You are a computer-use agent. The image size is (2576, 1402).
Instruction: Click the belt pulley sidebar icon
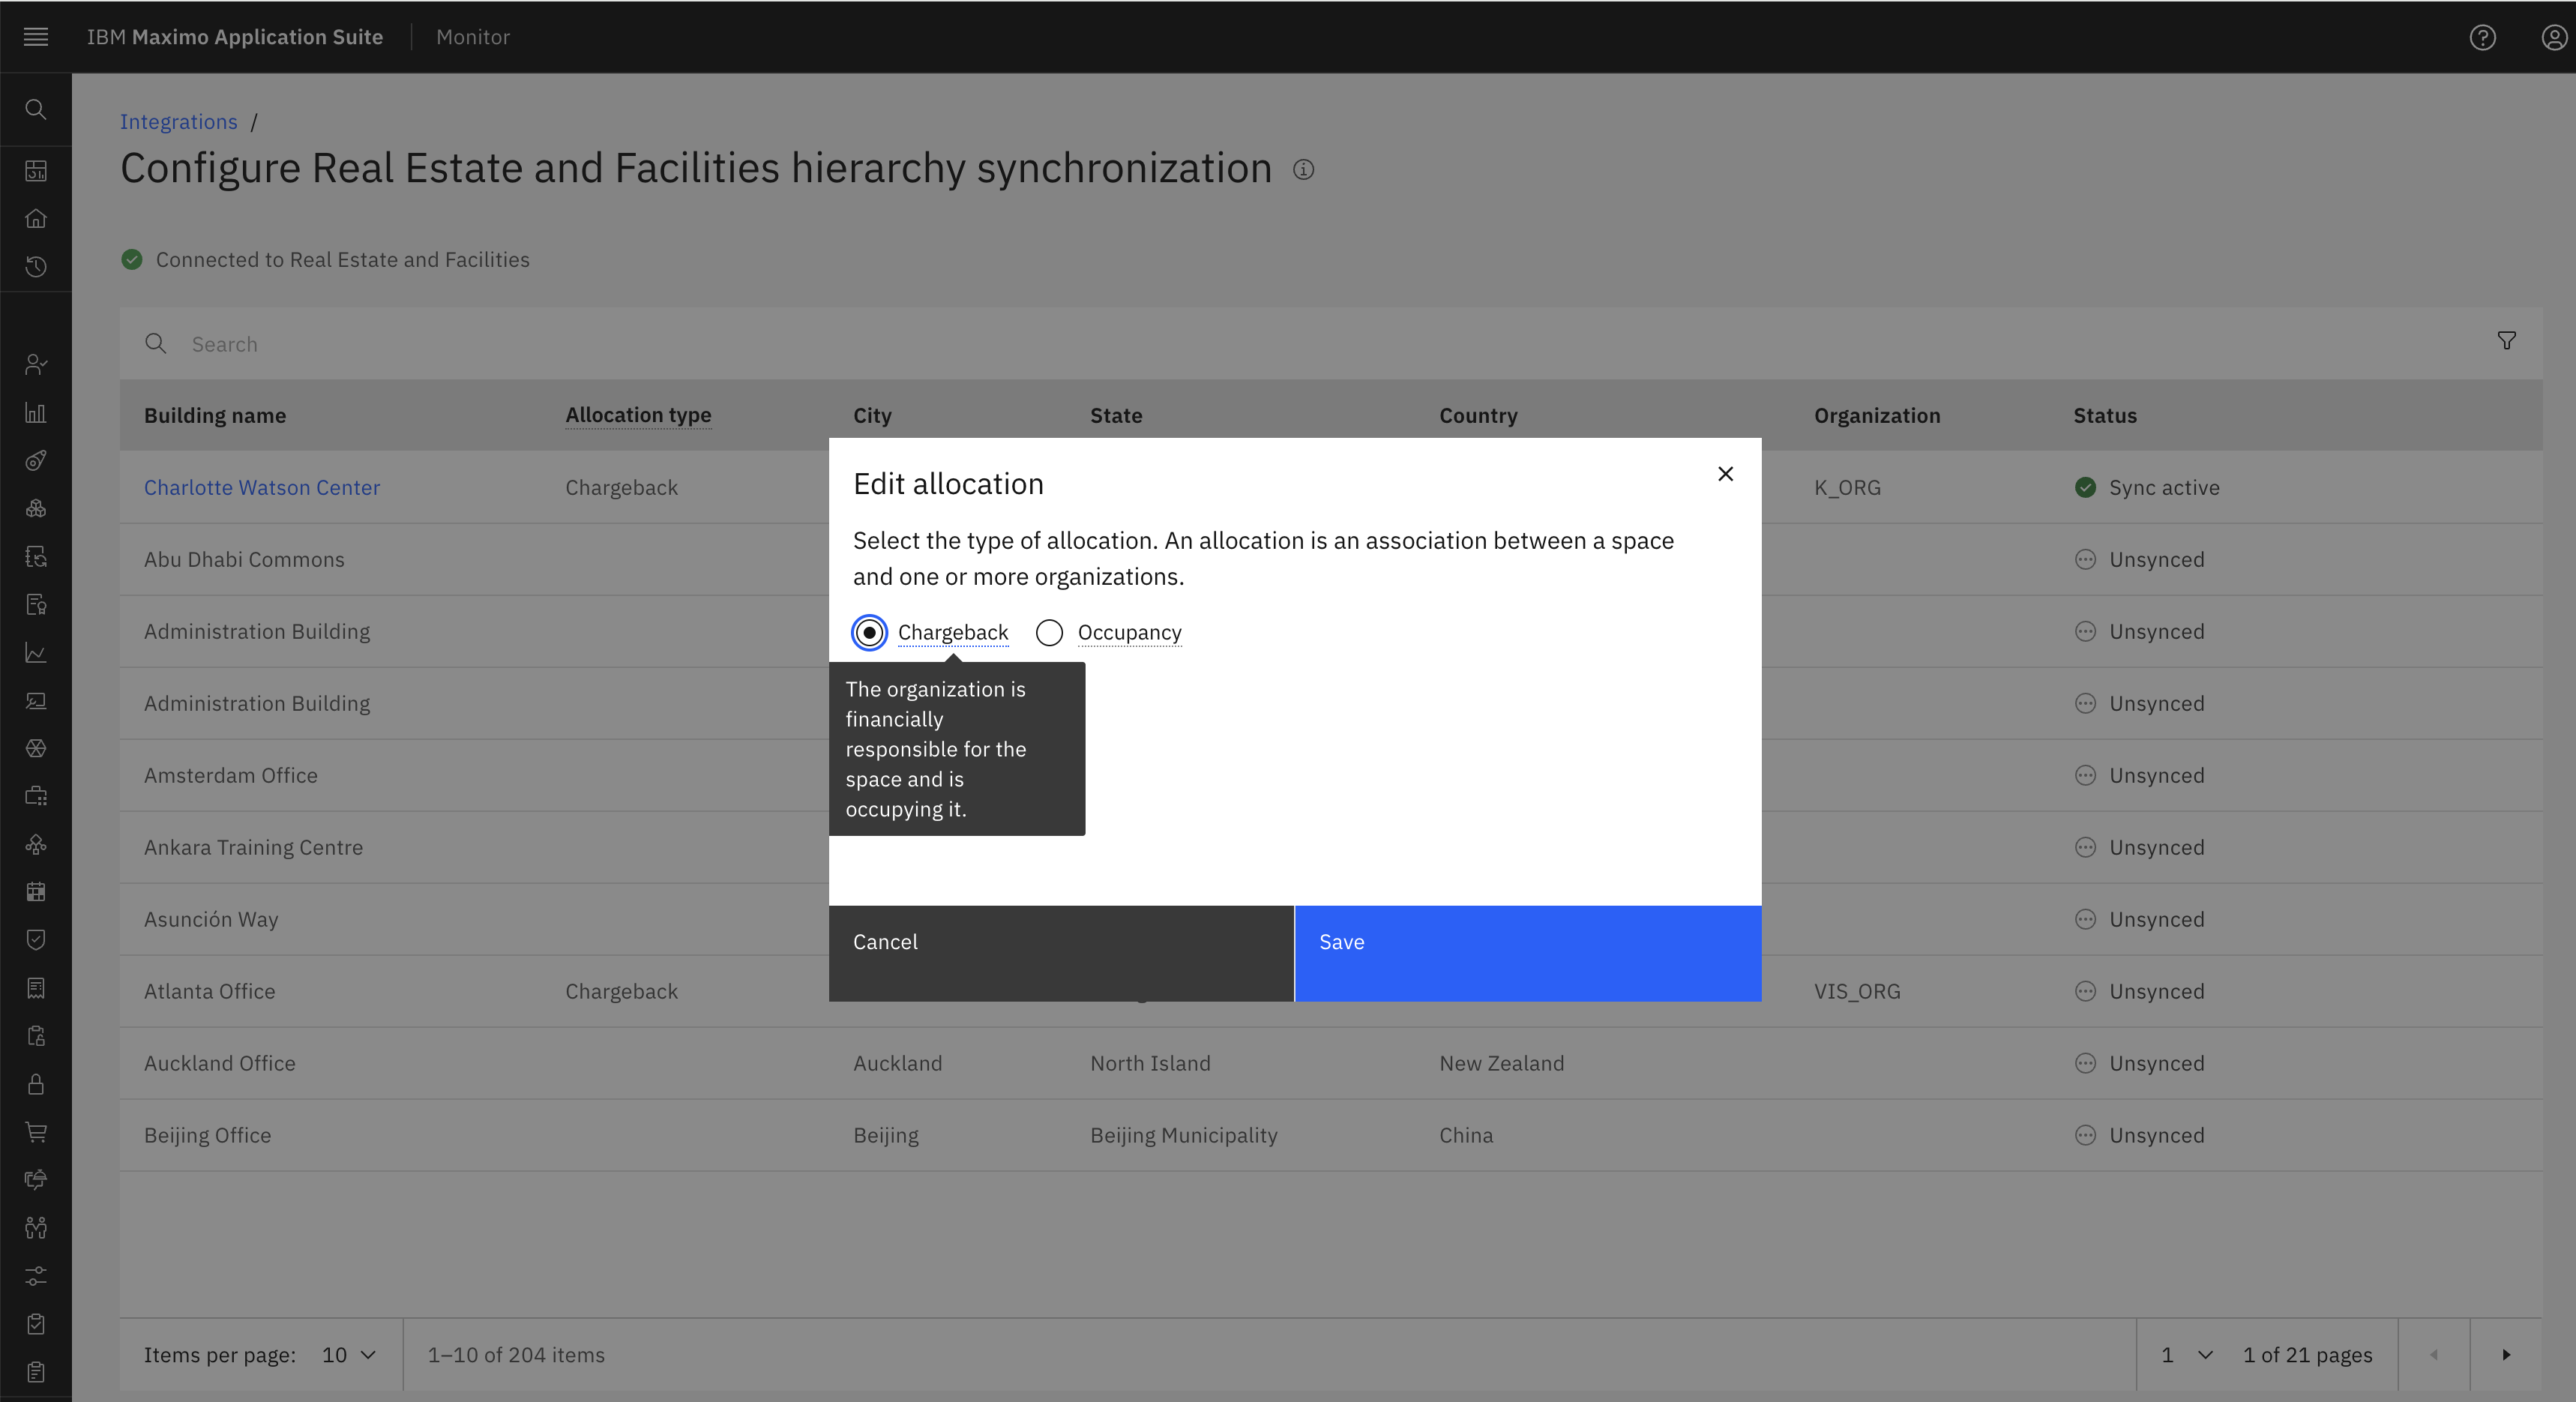click(36, 460)
